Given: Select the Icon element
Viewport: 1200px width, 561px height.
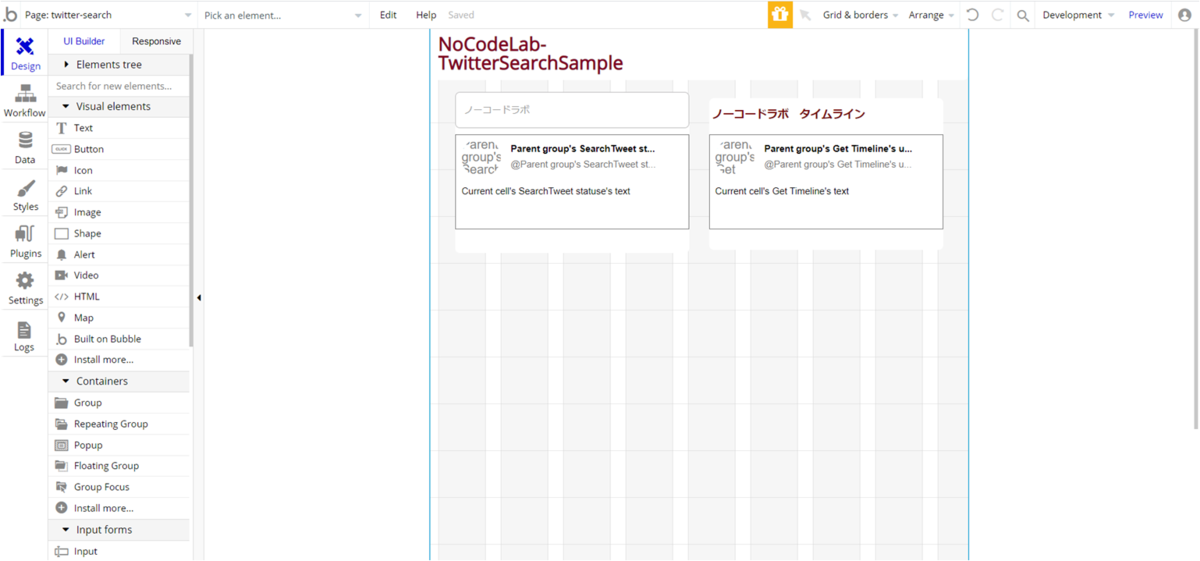Looking at the screenshot, I should [118, 170].
